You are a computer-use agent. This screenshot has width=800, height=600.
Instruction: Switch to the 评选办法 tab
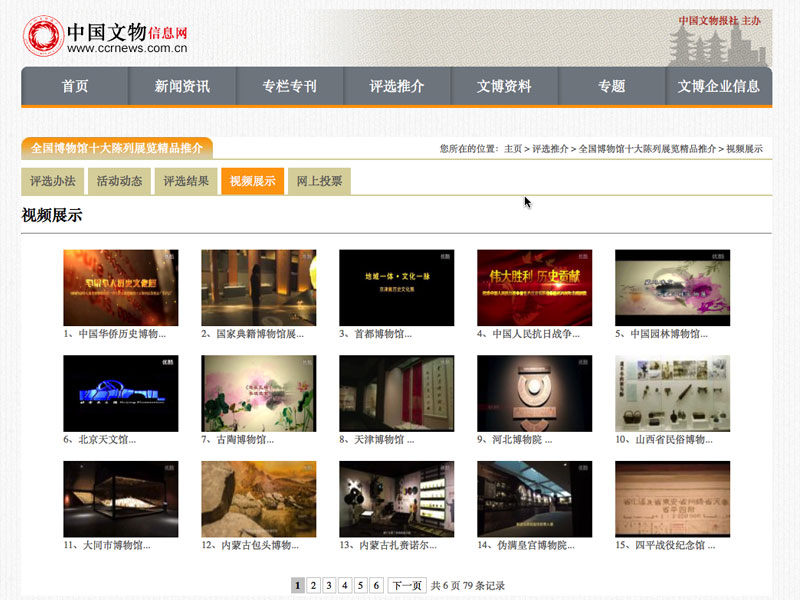tap(53, 181)
